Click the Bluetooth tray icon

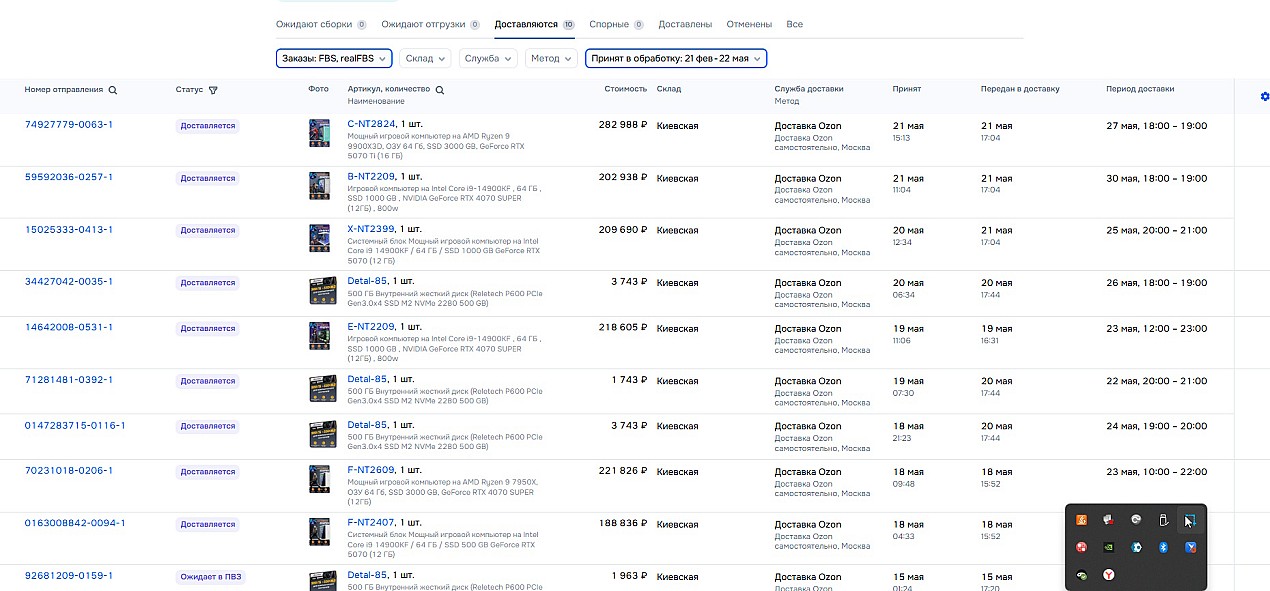coord(1164,547)
